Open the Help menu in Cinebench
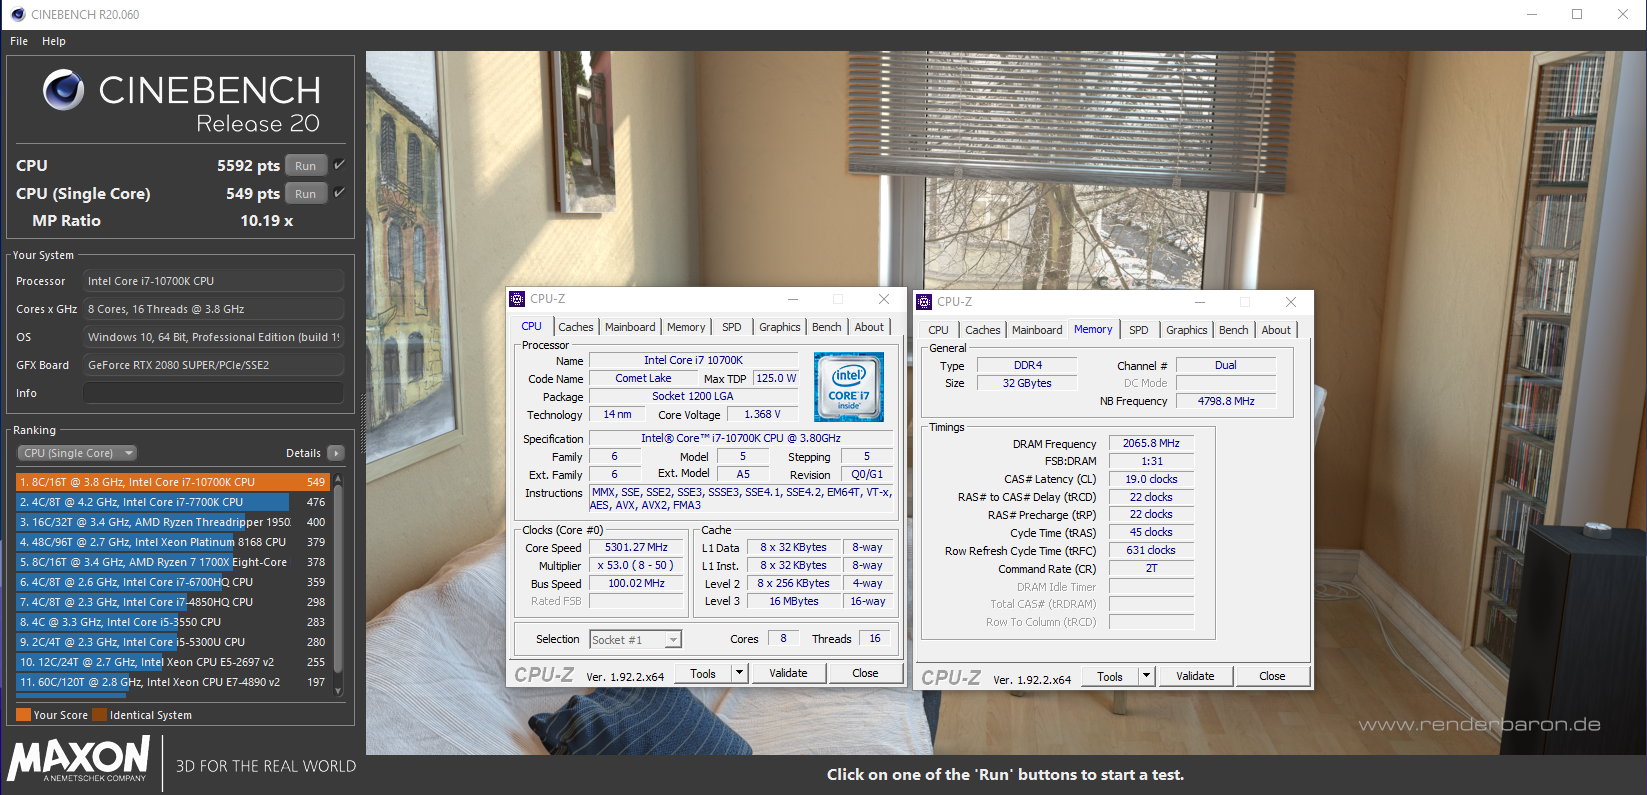The image size is (1647, 795). (54, 41)
